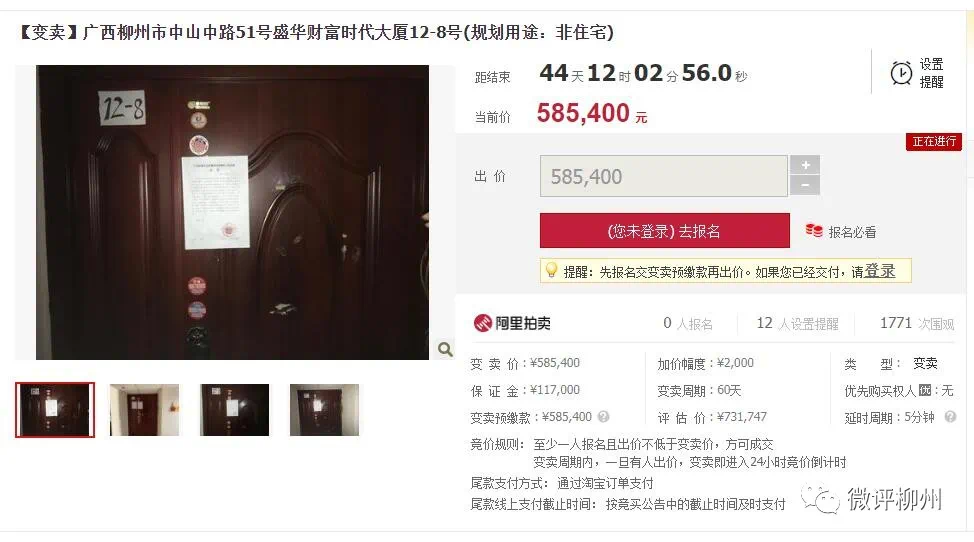
Task: Open the 报名必看 link
Action: 852,232
